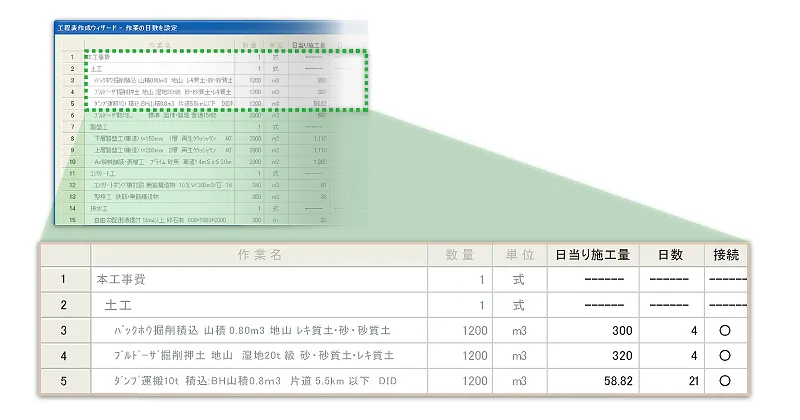
Task: Edit the 58.82 daily work amount cell
Action: pos(592,381)
